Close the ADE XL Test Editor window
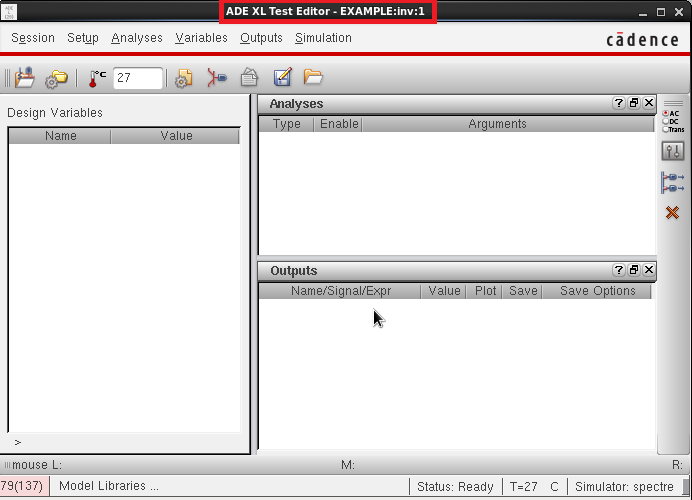The image size is (692, 500). (x=679, y=12)
